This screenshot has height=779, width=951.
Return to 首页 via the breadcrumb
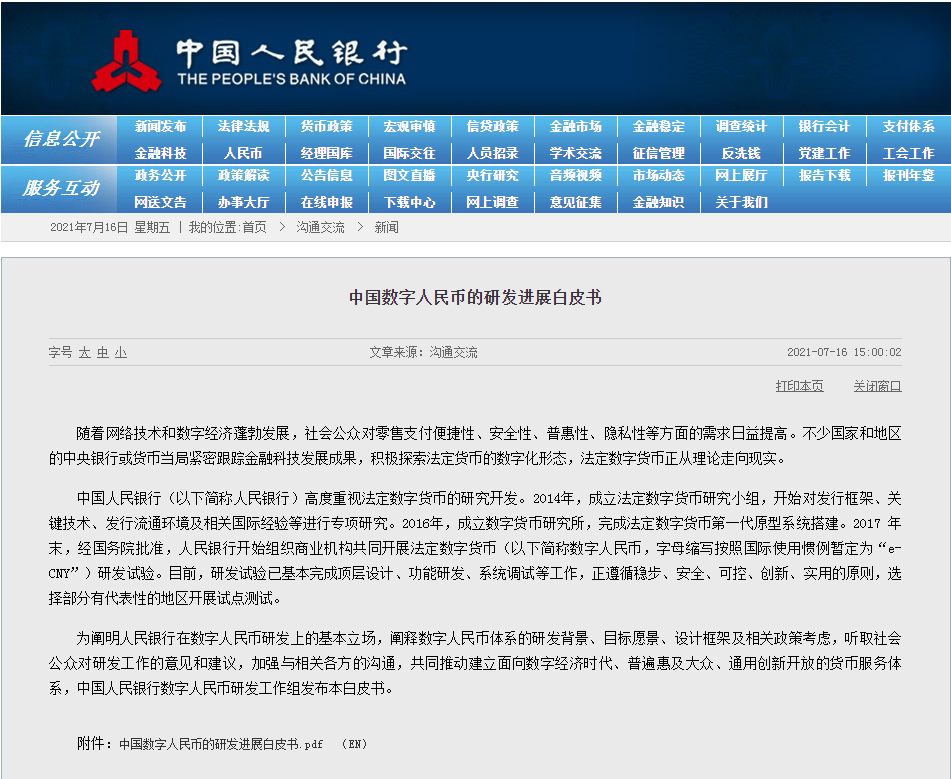pyautogui.click(x=254, y=228)
